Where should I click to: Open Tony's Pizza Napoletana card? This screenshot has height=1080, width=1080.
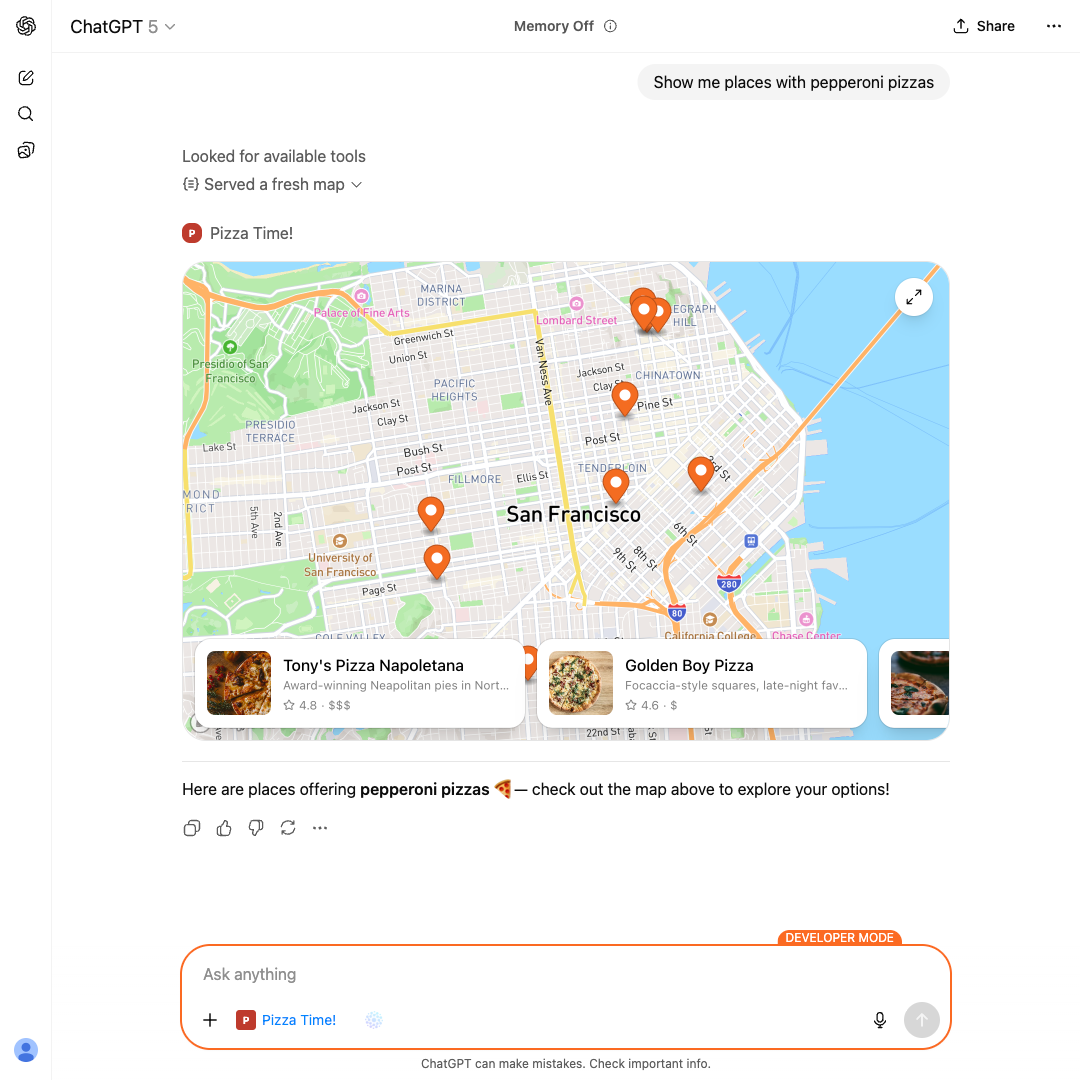360,683
